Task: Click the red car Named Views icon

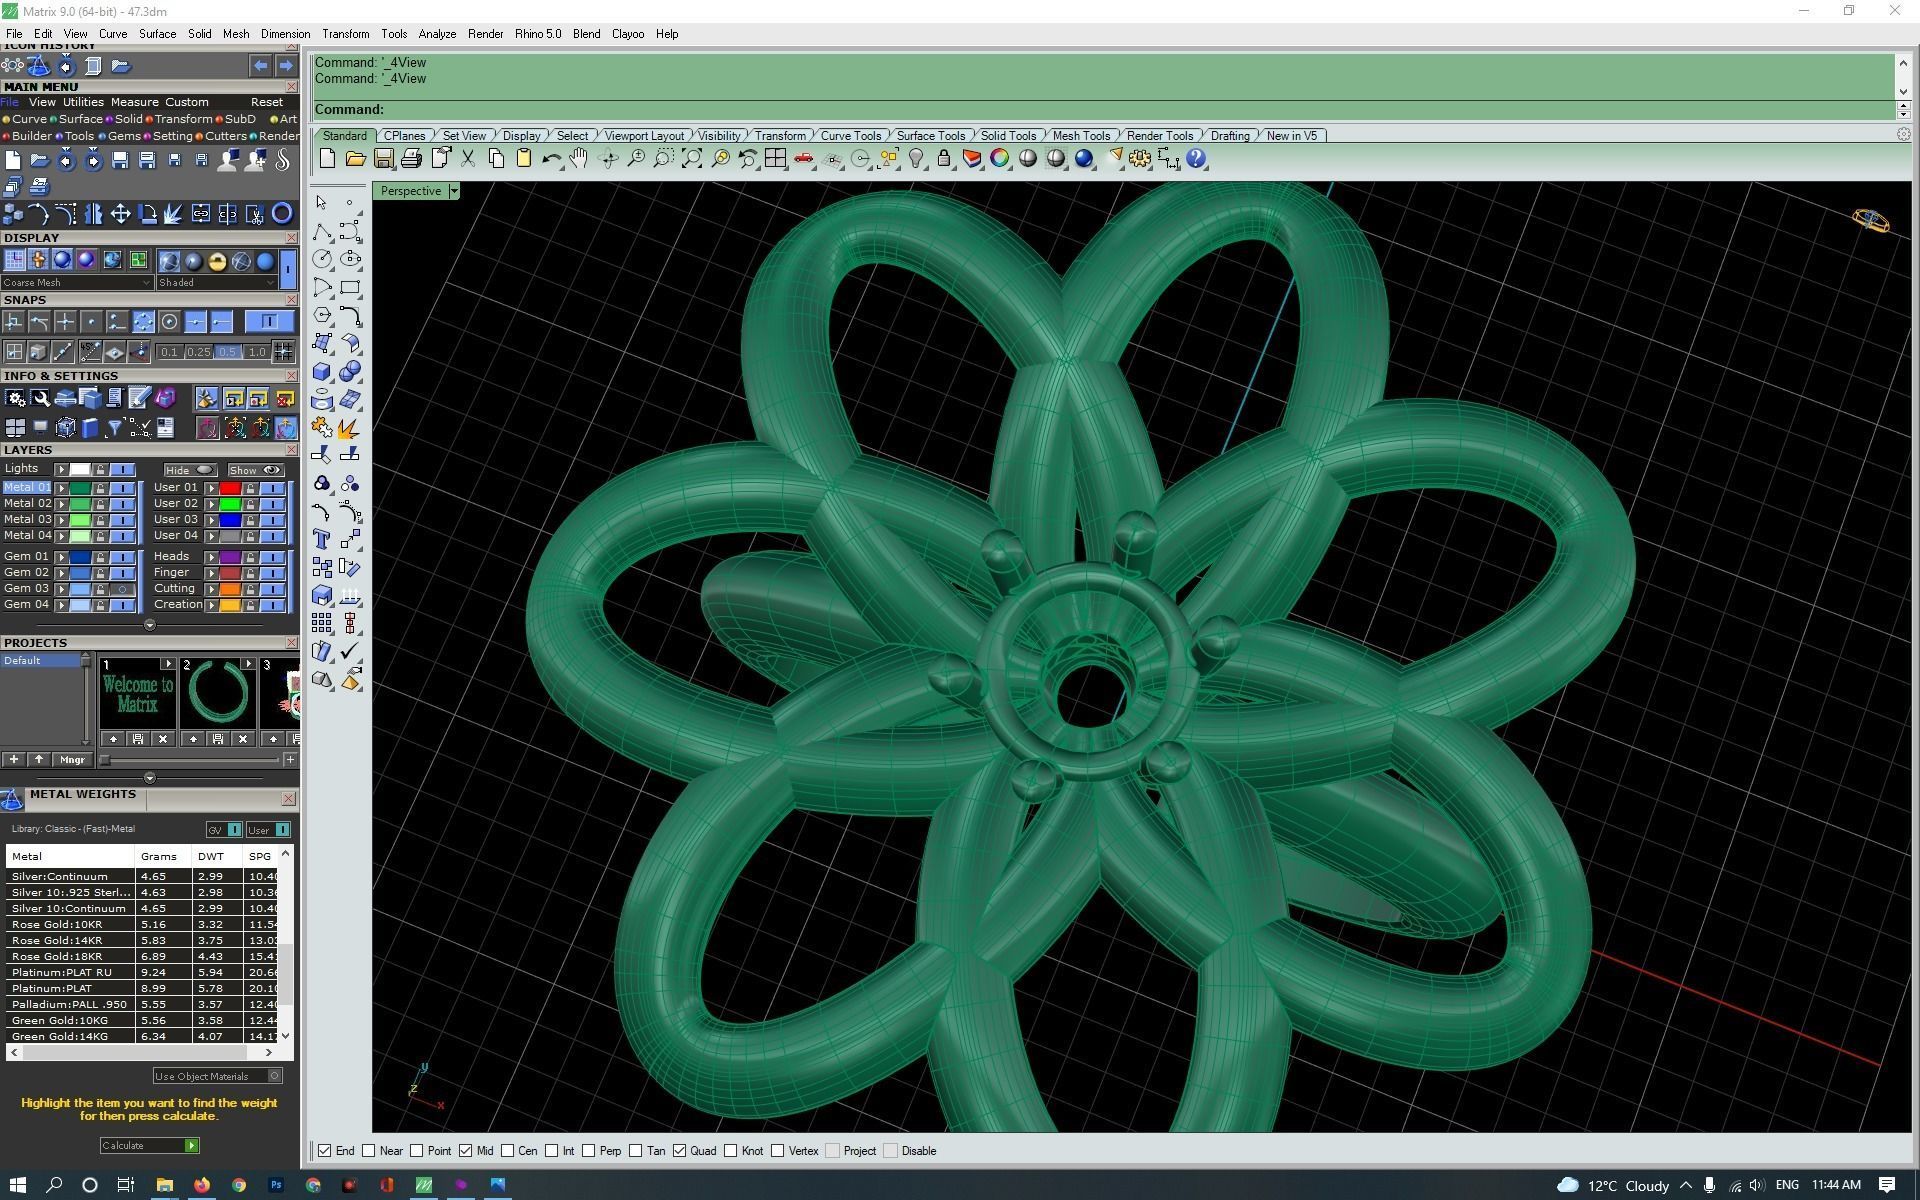Action: click(x=803, y=159)
